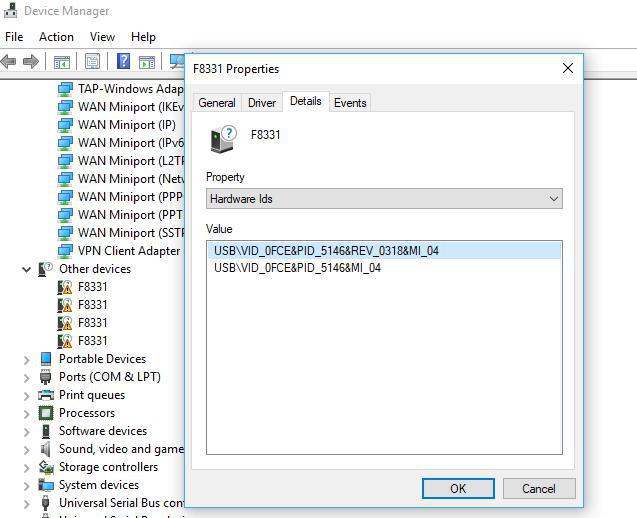
Task: Switch to the General tab
Action: tap(217, 103)
